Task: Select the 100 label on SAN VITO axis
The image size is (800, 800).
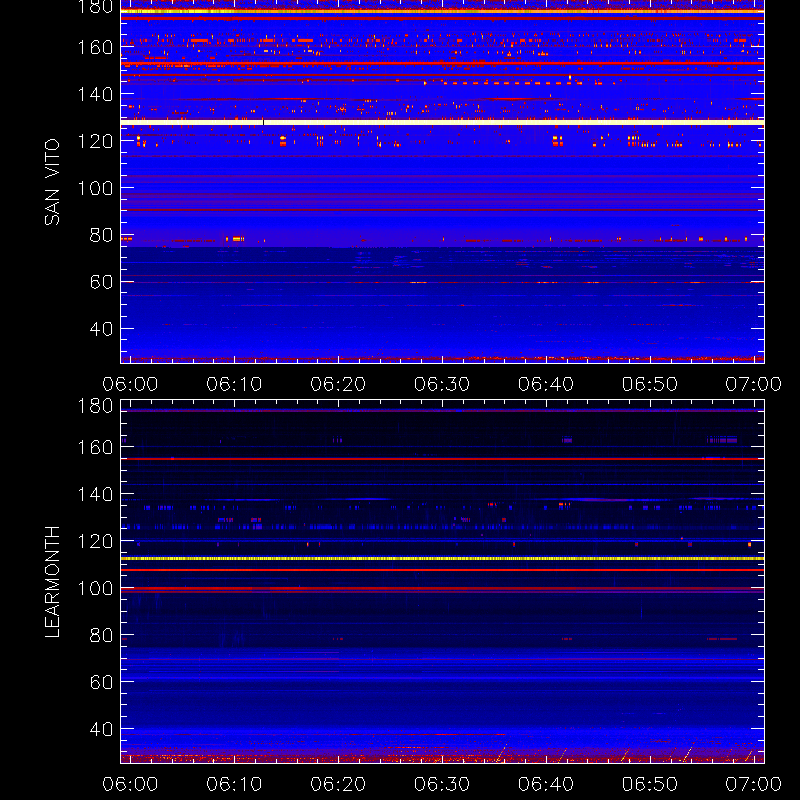Action: point(95,188)
